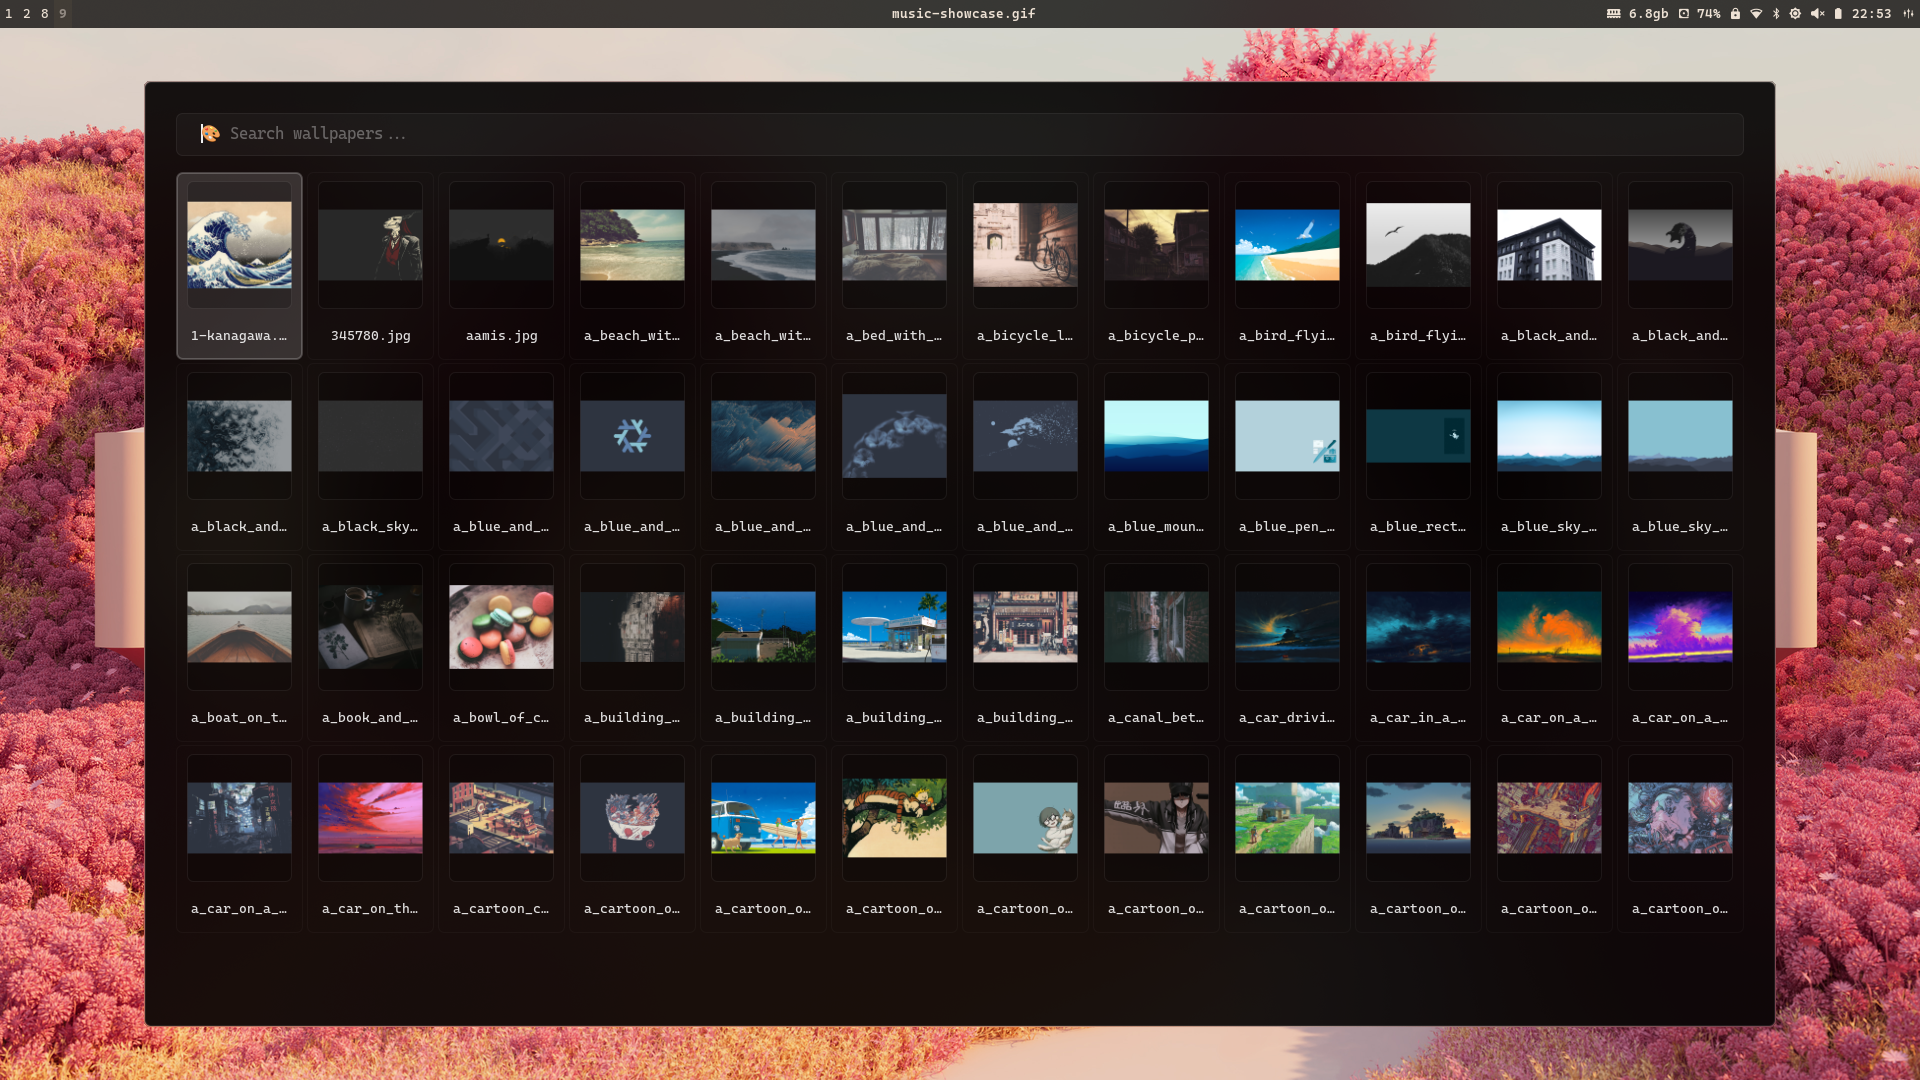Pick the a_black_and dark creature silhouette wallpaper
This screenshot has height=1080, width=1920.
click(1680, 266)
